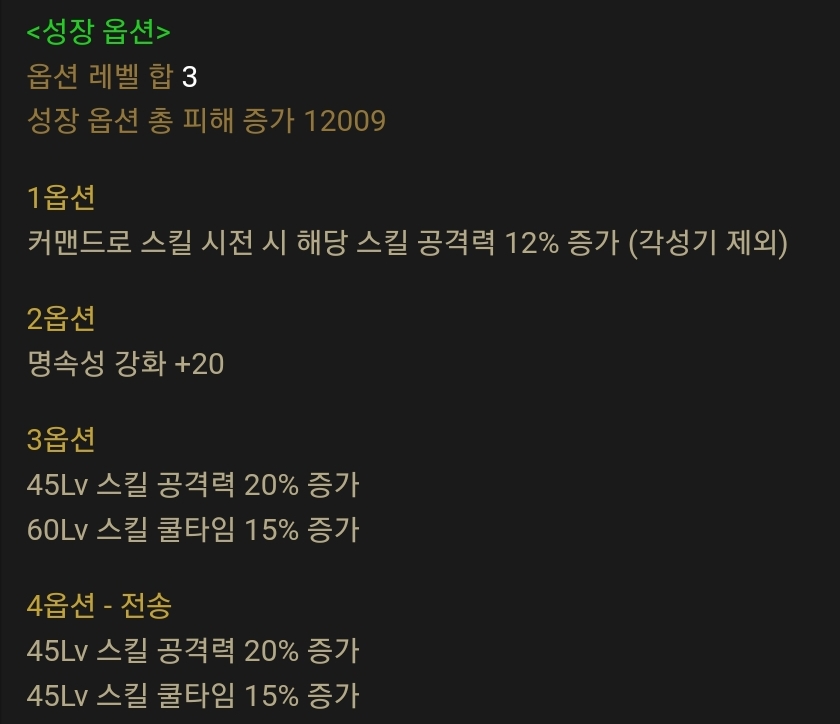The width and height of the screenshot is (840, 724).
Task: Click the 2옵션 heading
Action: (61, 318)
